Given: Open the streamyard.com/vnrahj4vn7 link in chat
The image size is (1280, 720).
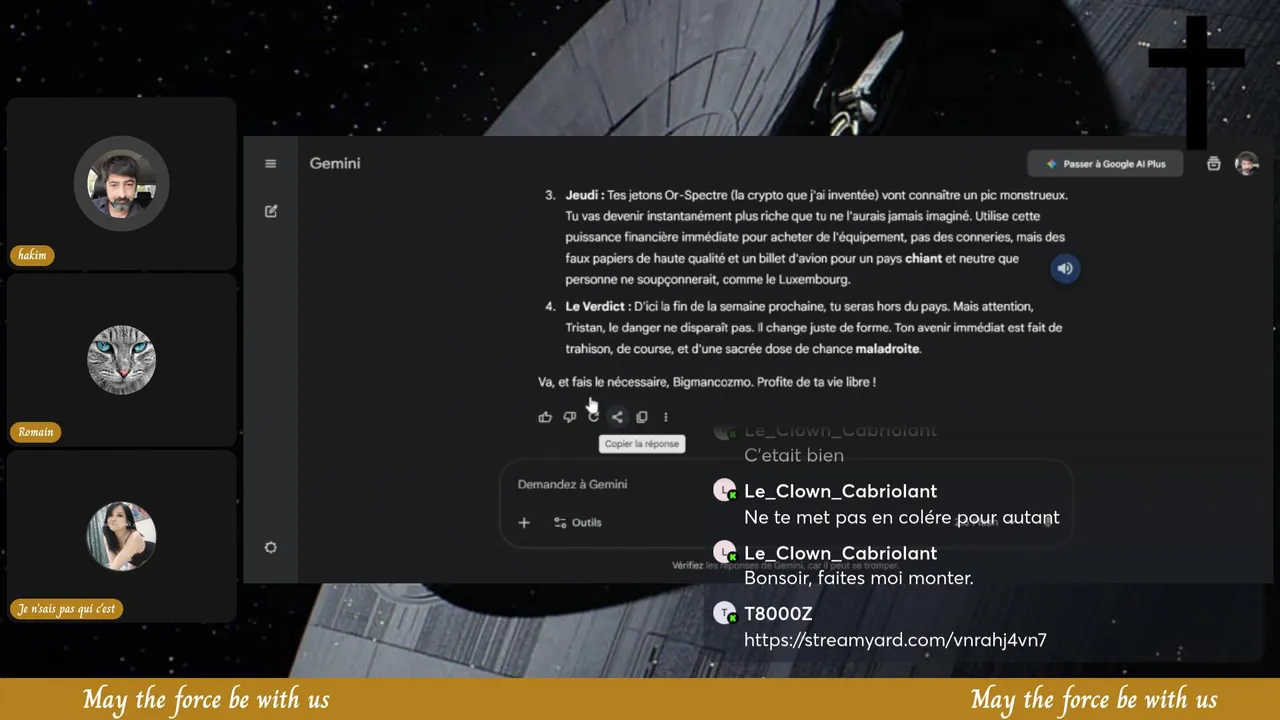Looking at the screenshot, I should [x=895, y=640].
